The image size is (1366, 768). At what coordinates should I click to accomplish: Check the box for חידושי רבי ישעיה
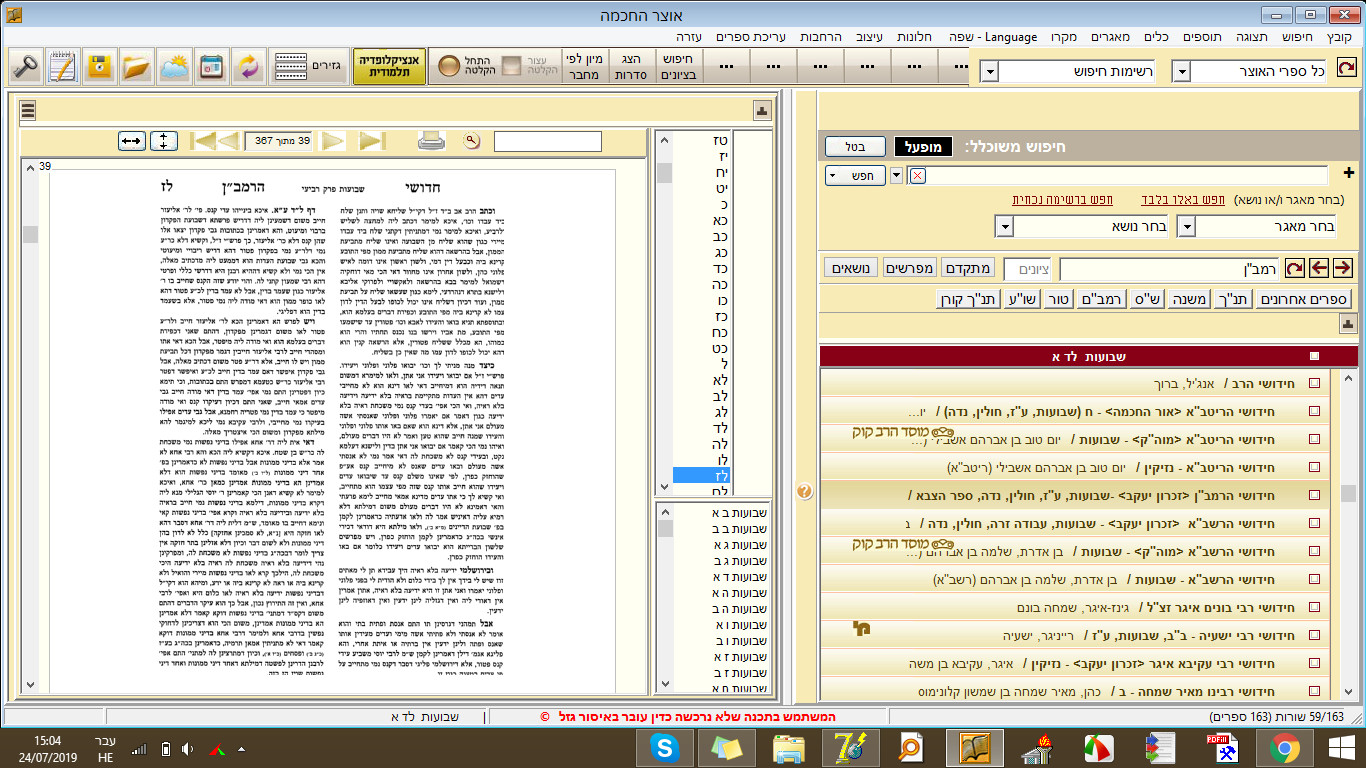pos(1315,635)
